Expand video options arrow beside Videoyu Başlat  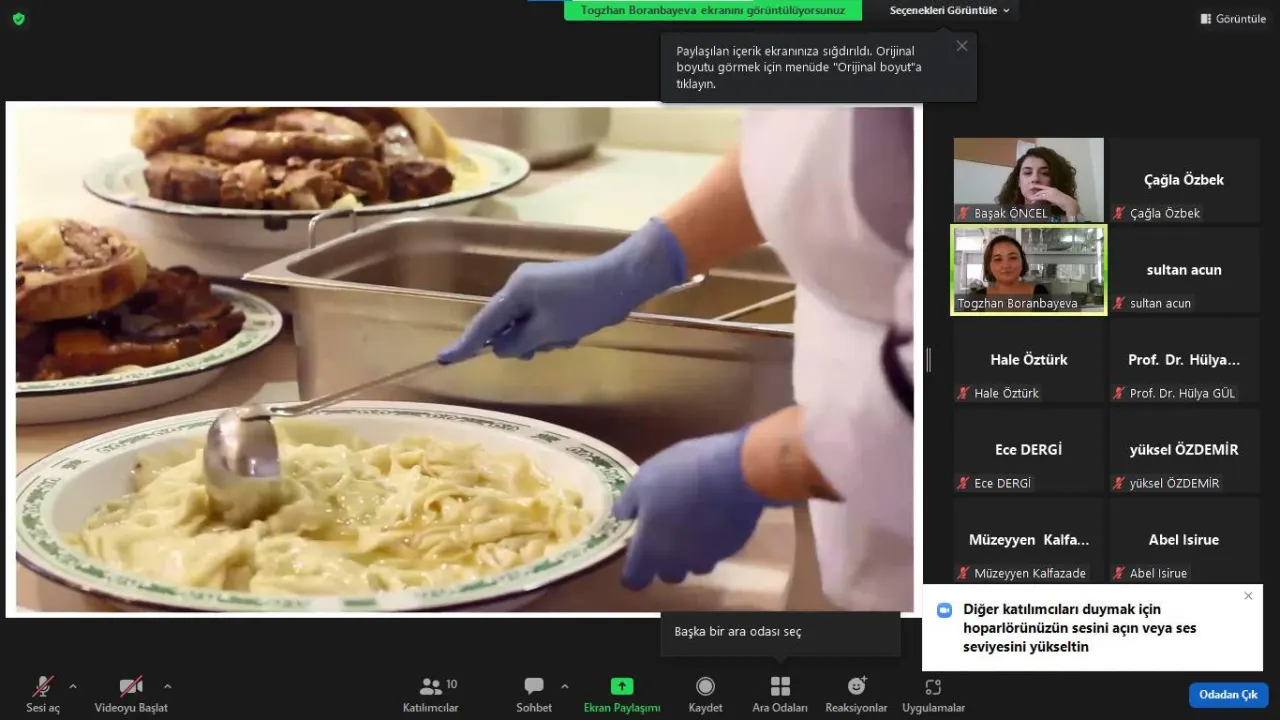point(167,687)
